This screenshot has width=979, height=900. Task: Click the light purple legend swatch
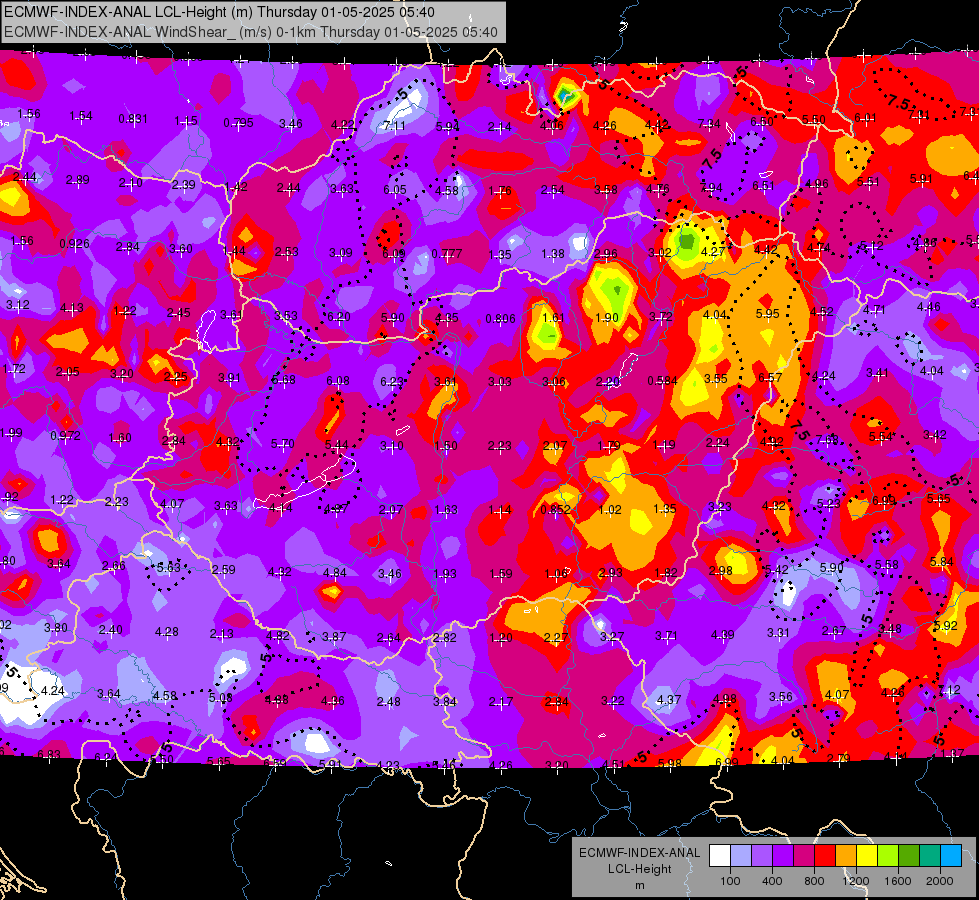pyautogui.click(x=762, y=855)
